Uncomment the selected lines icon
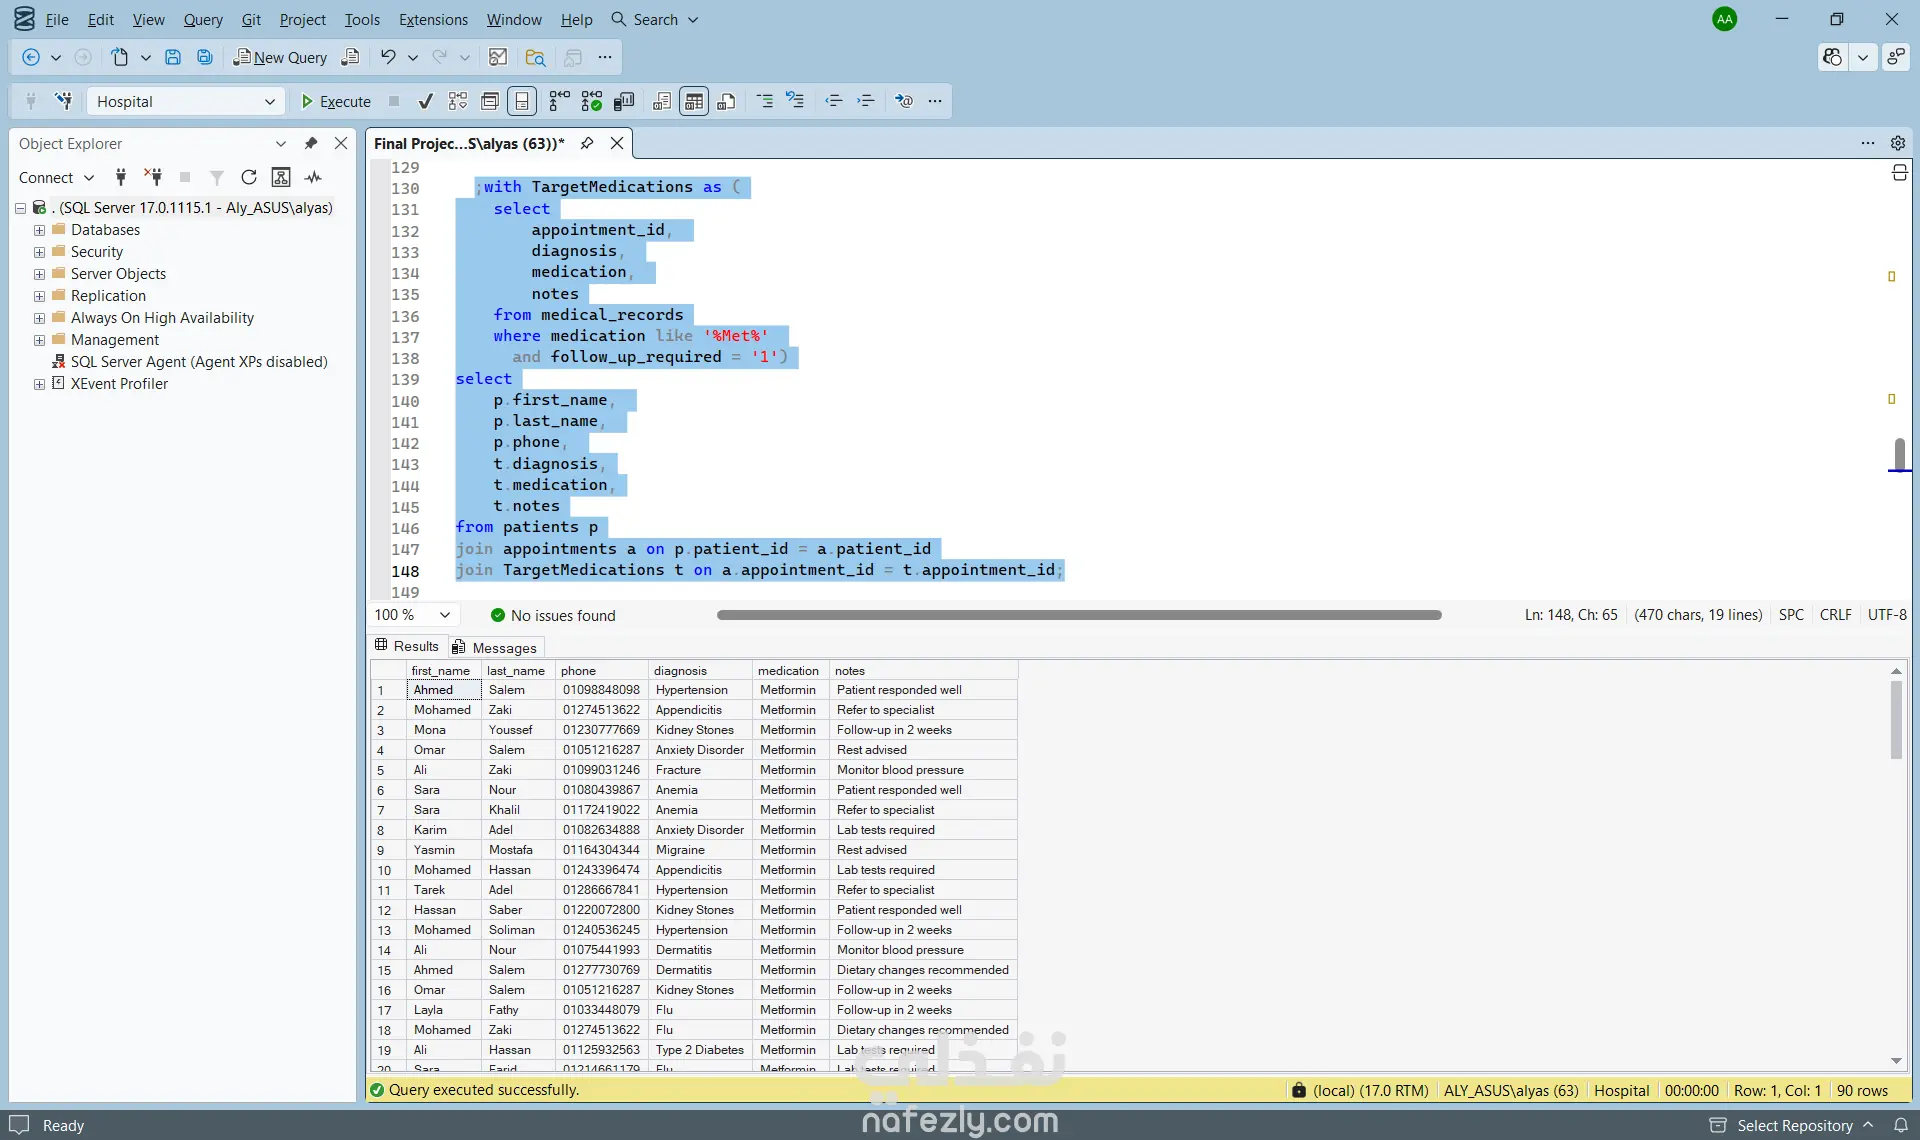Viewport: 1920px width, 1140px height. 796,101
